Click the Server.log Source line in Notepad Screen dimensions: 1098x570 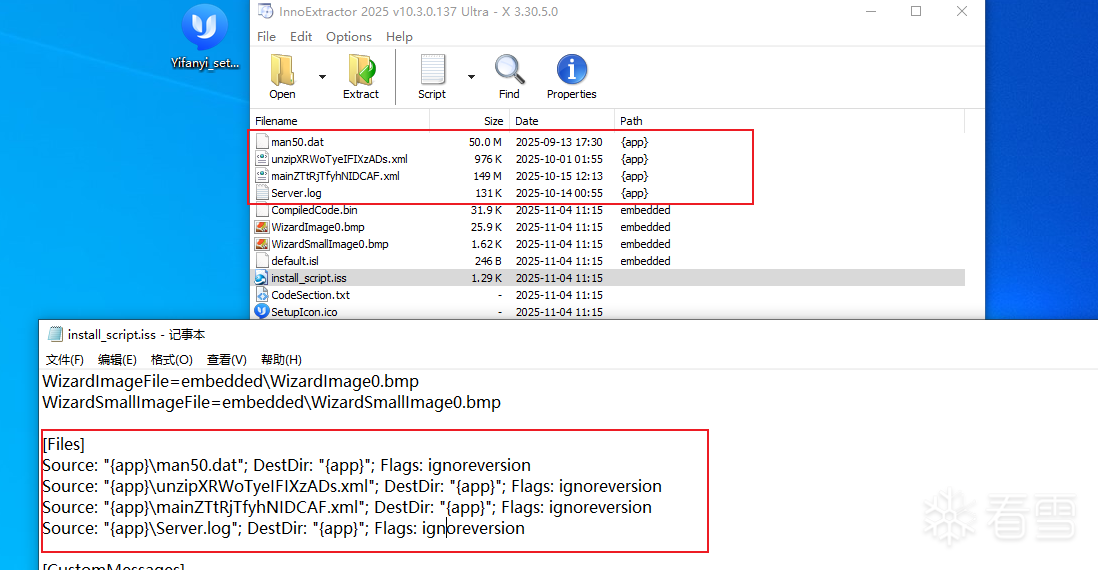(x=284, y=528)
